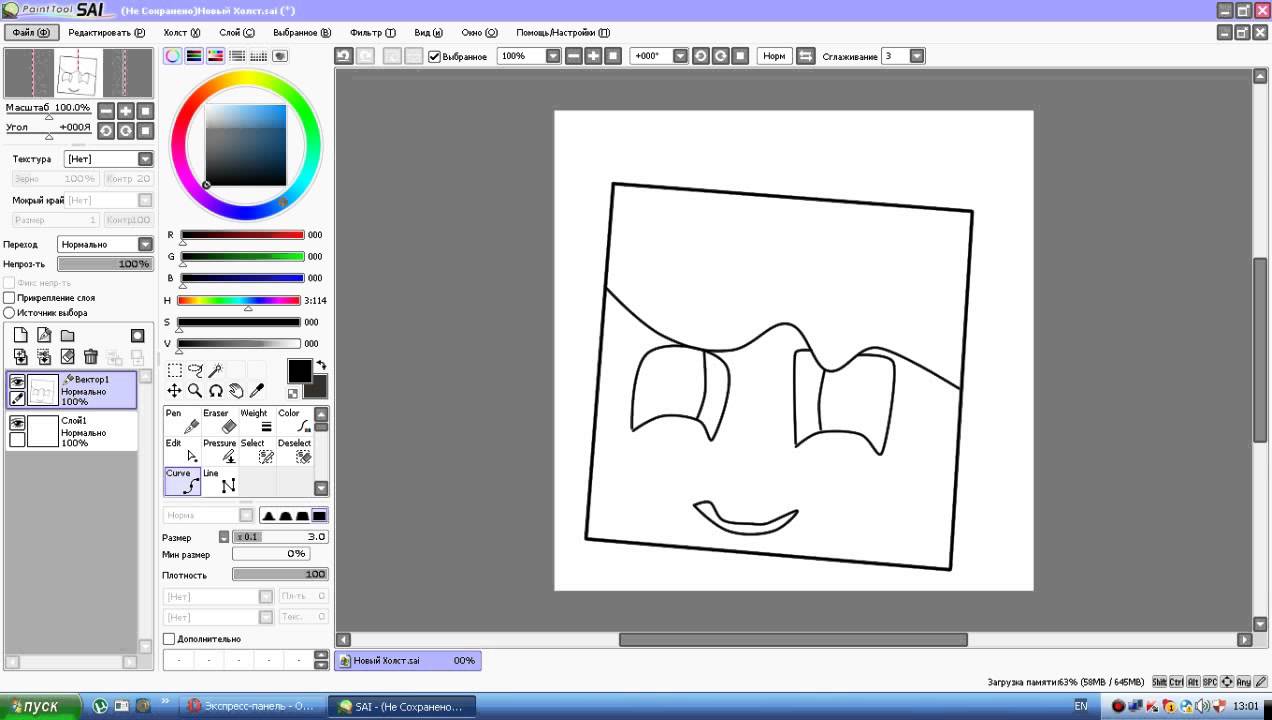
Task: Swap foreground and background colors
Action: 321,365
